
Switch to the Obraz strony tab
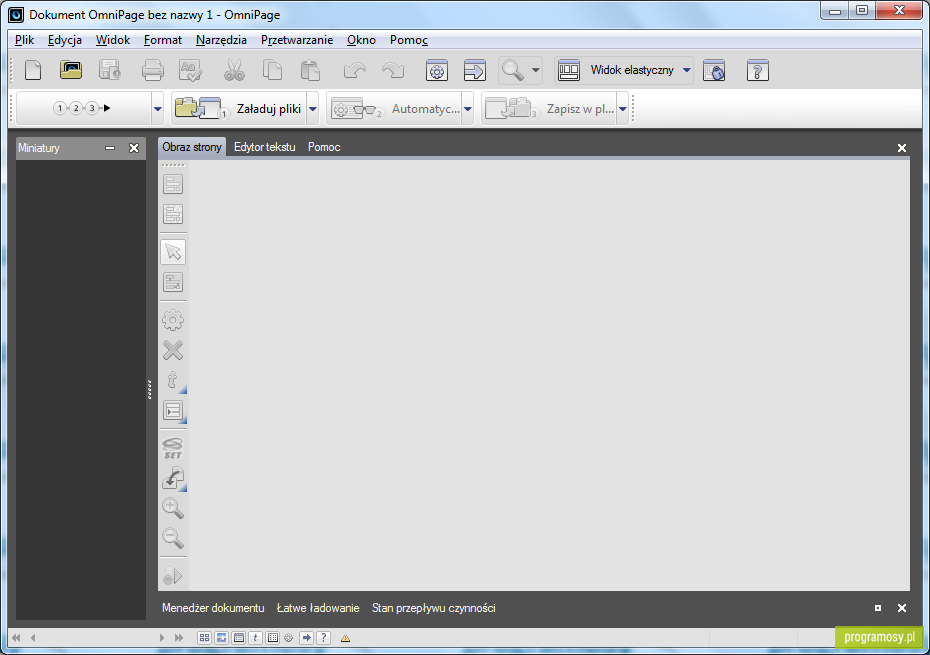coord(192,147)
